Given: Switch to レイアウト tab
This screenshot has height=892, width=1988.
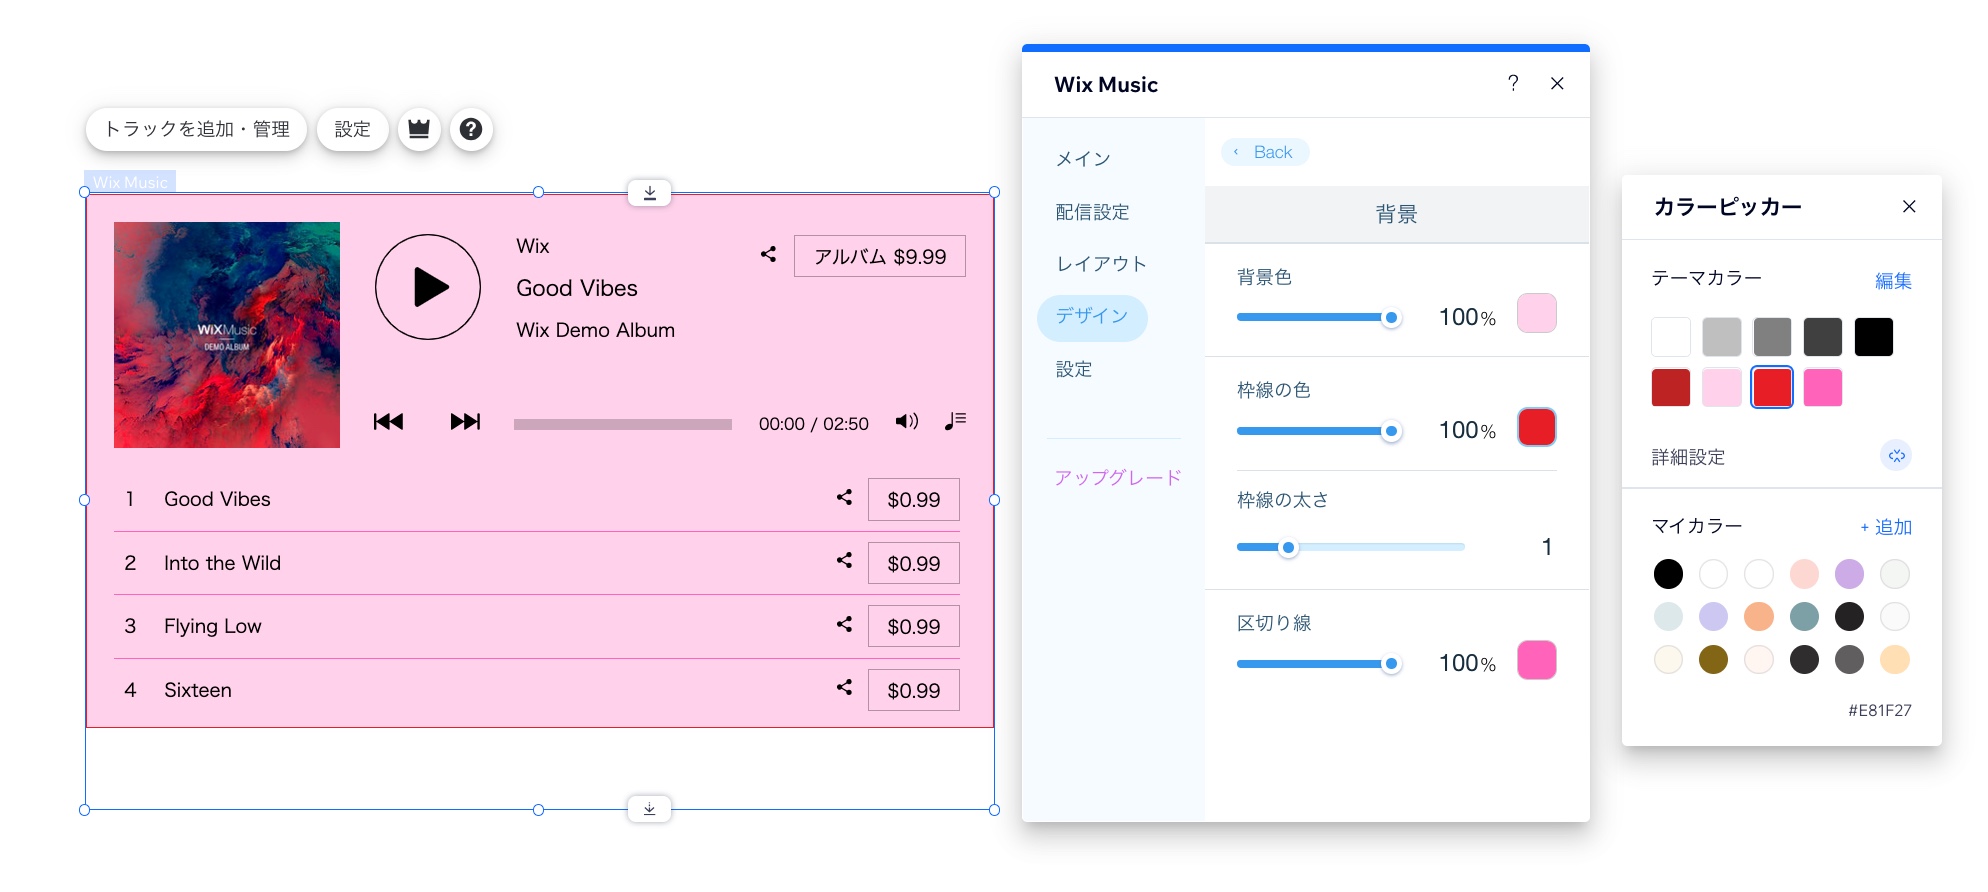Looking at the screenshot, I should pyautogui.click(x=1101, y=264).
